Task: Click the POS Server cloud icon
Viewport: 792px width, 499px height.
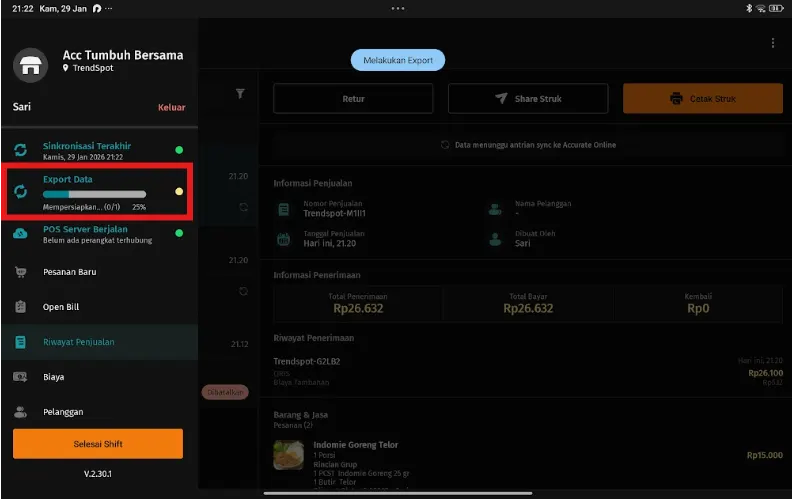Action: (20, 234)
